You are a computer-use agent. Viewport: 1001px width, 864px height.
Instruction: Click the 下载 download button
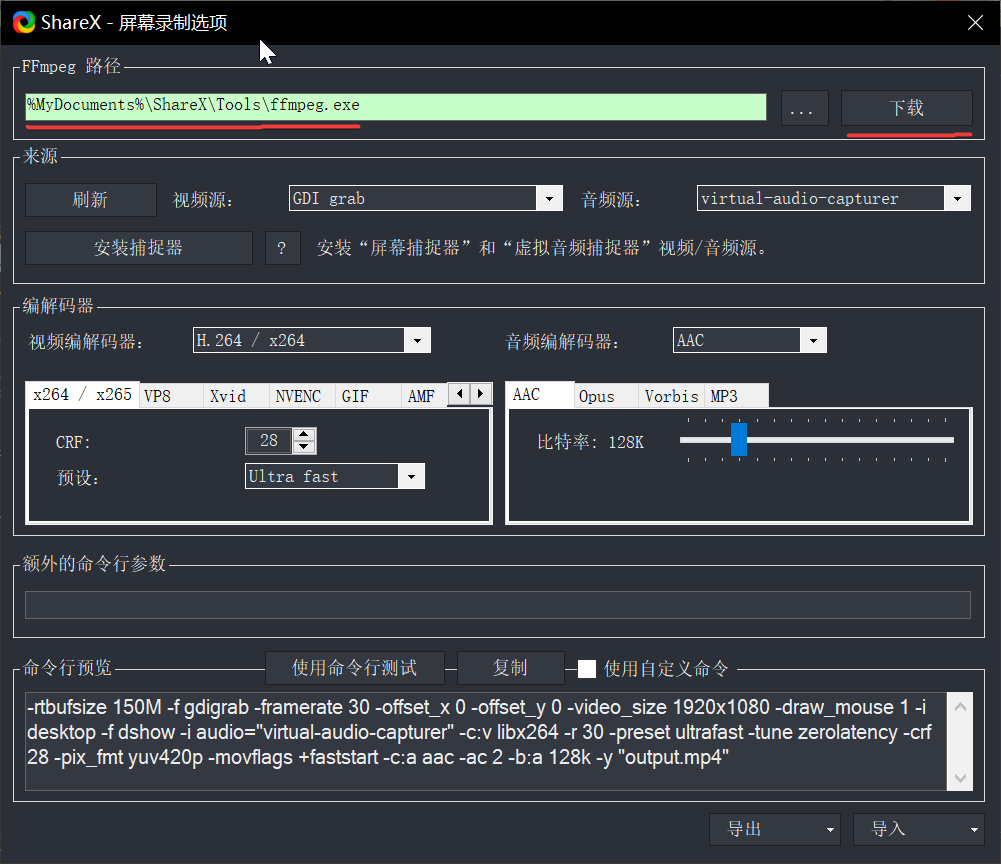tap(907, 108)
